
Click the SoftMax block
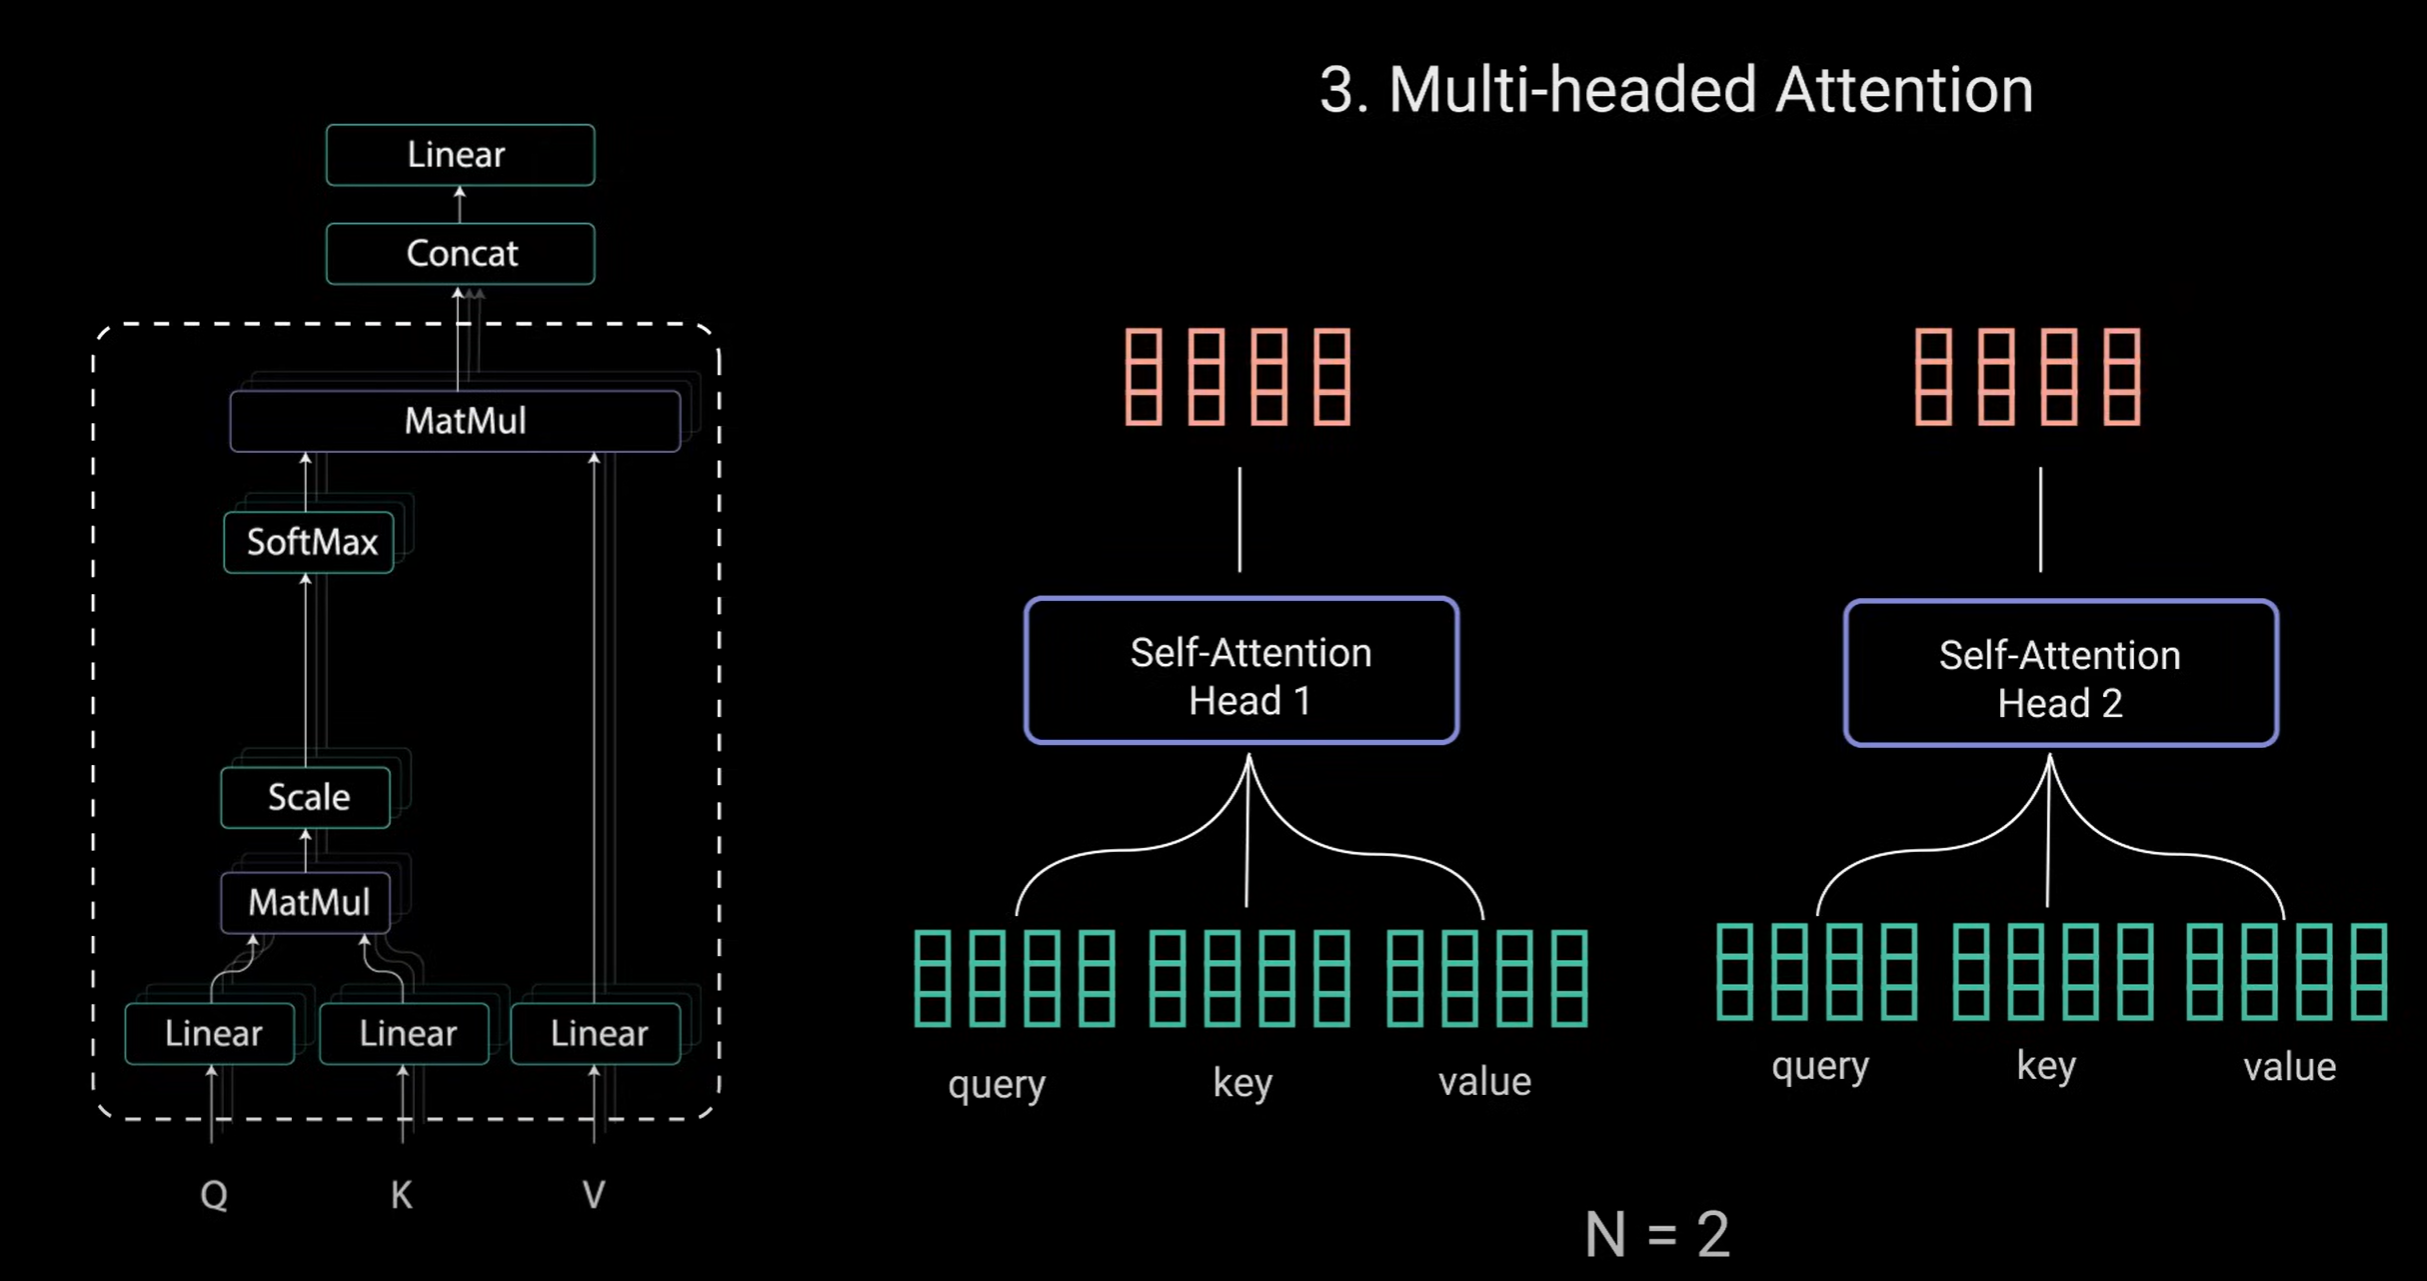point(309,542)
